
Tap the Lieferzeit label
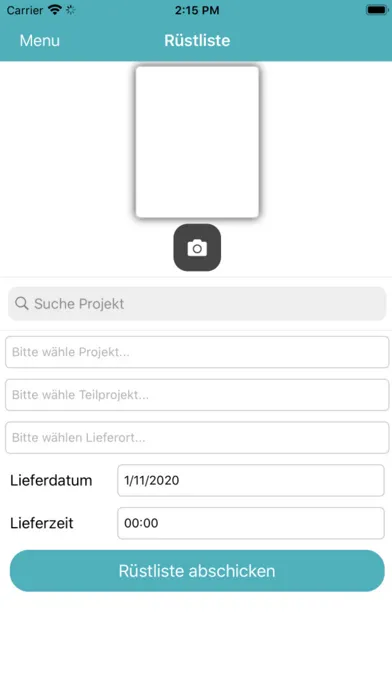click(42, 523)
